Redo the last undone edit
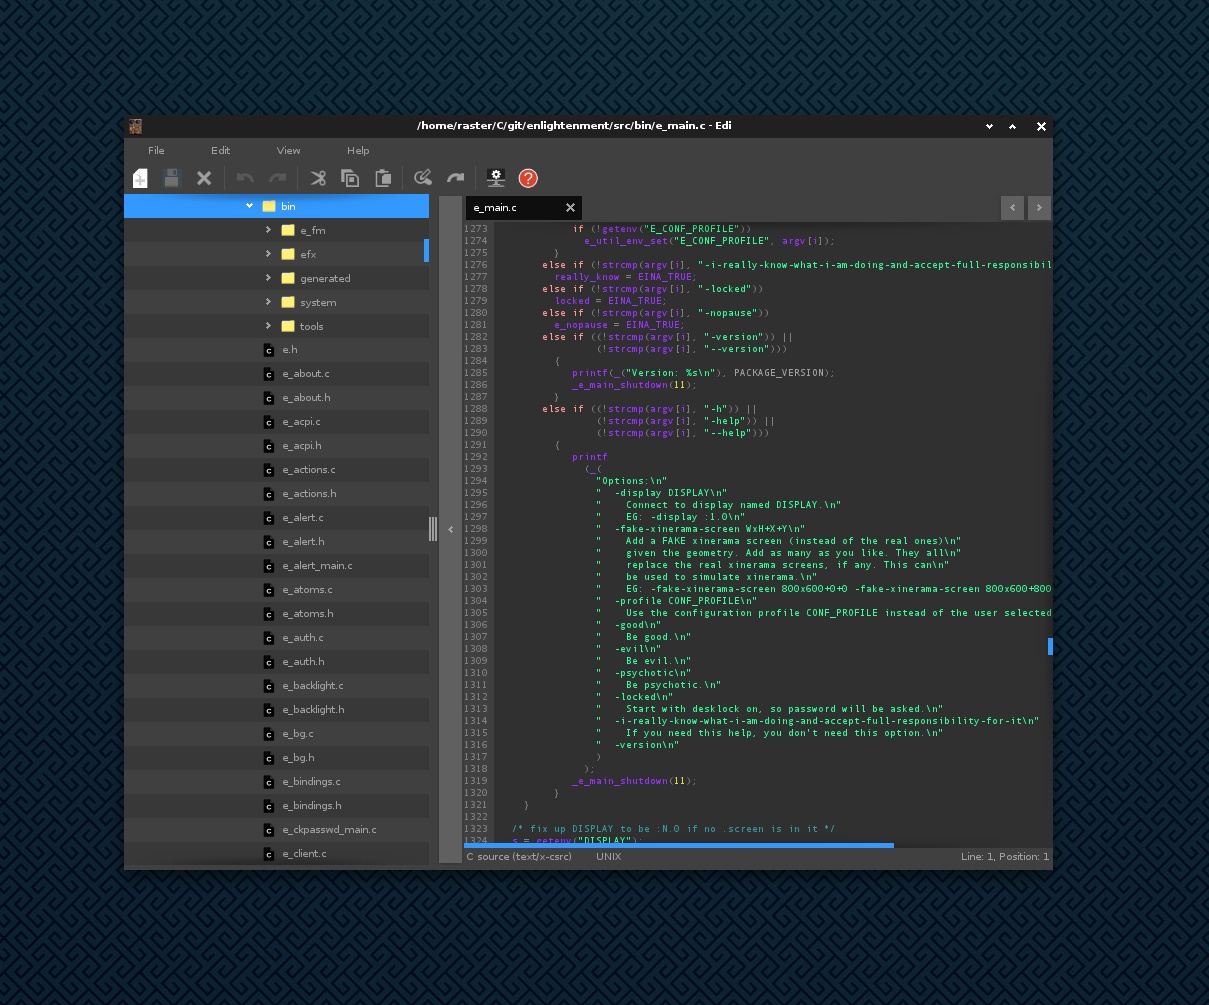This screenshot has height=1005, width=1209. (278, 178)
